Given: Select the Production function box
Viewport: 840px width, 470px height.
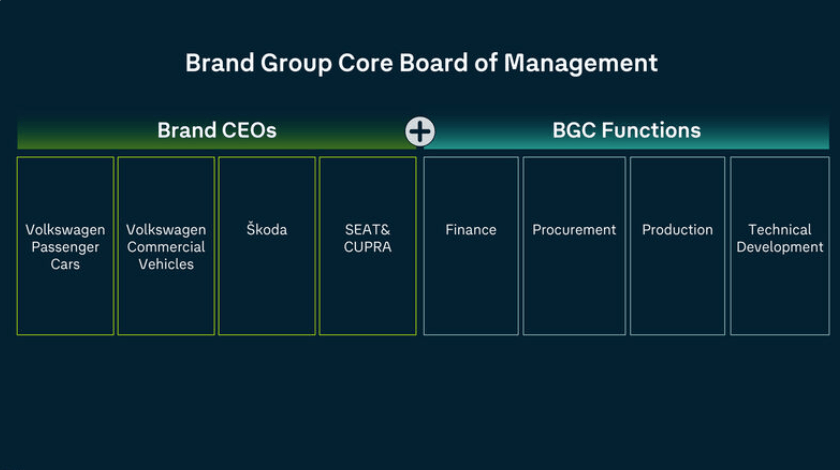Looking at the screenshot, I should (677, 246).
